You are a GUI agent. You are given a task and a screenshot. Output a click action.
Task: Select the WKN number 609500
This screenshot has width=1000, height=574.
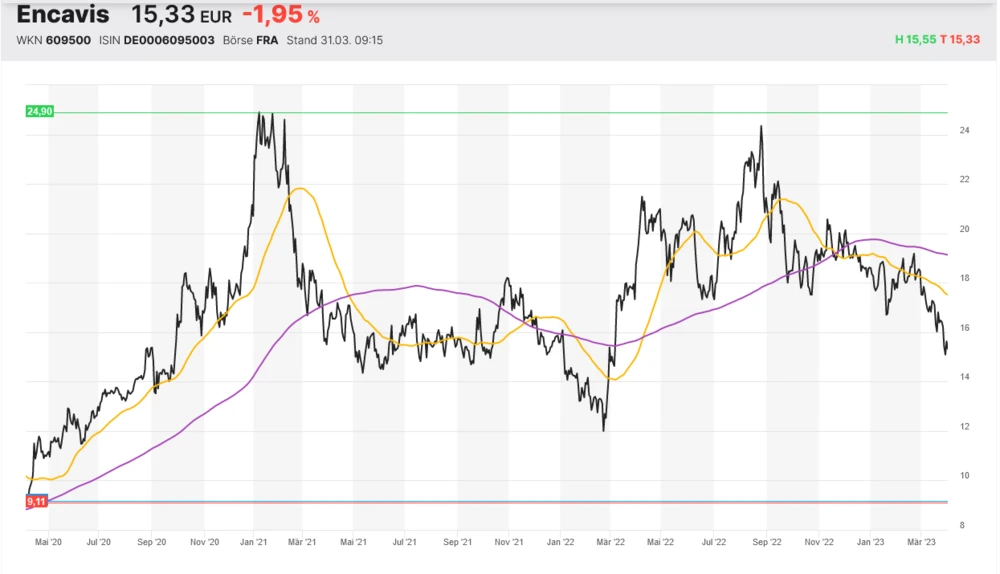pos(71,40)
